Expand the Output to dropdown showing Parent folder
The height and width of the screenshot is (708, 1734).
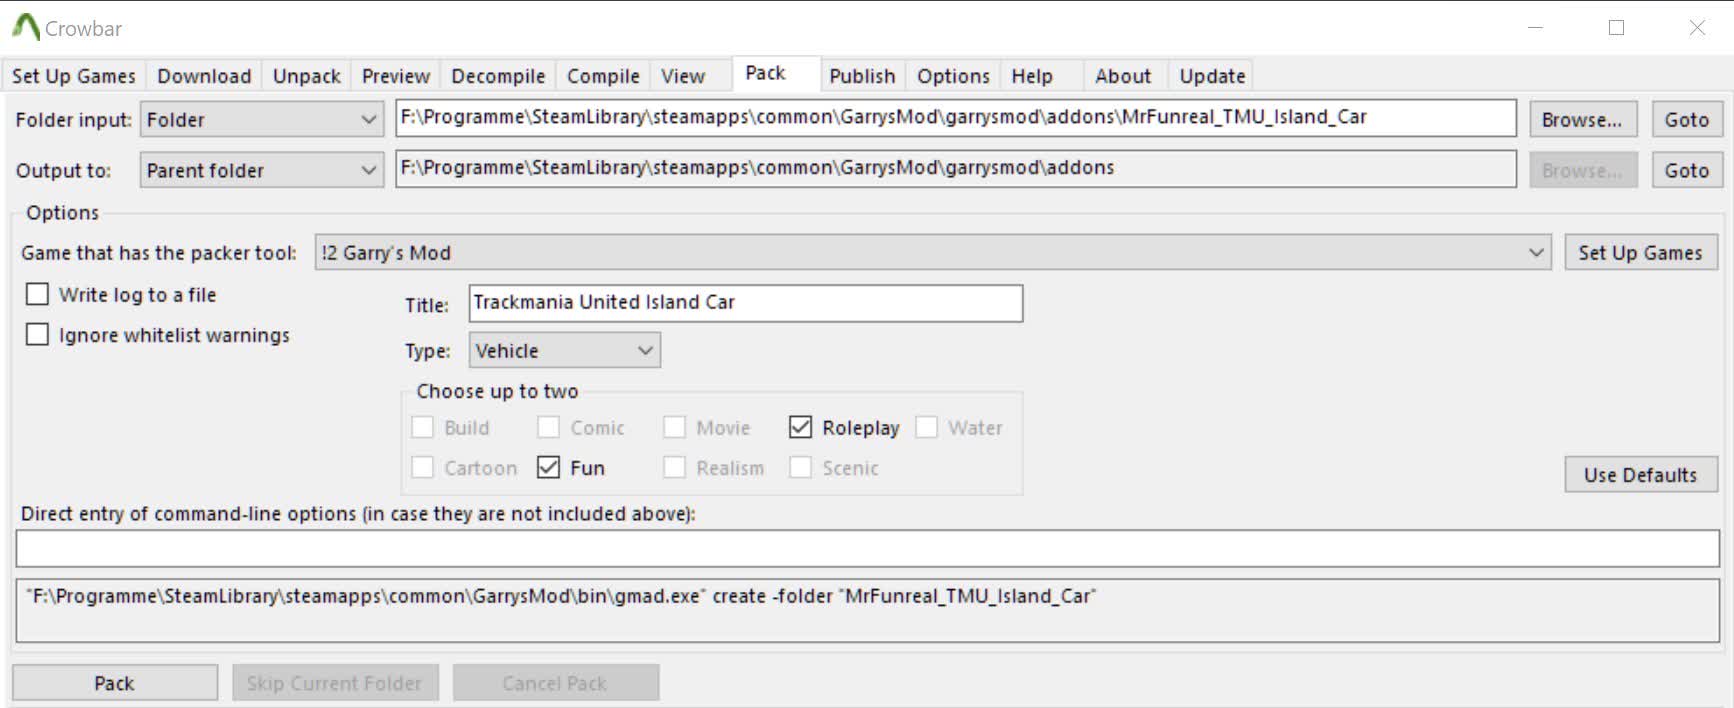click(x=262, y=170)
